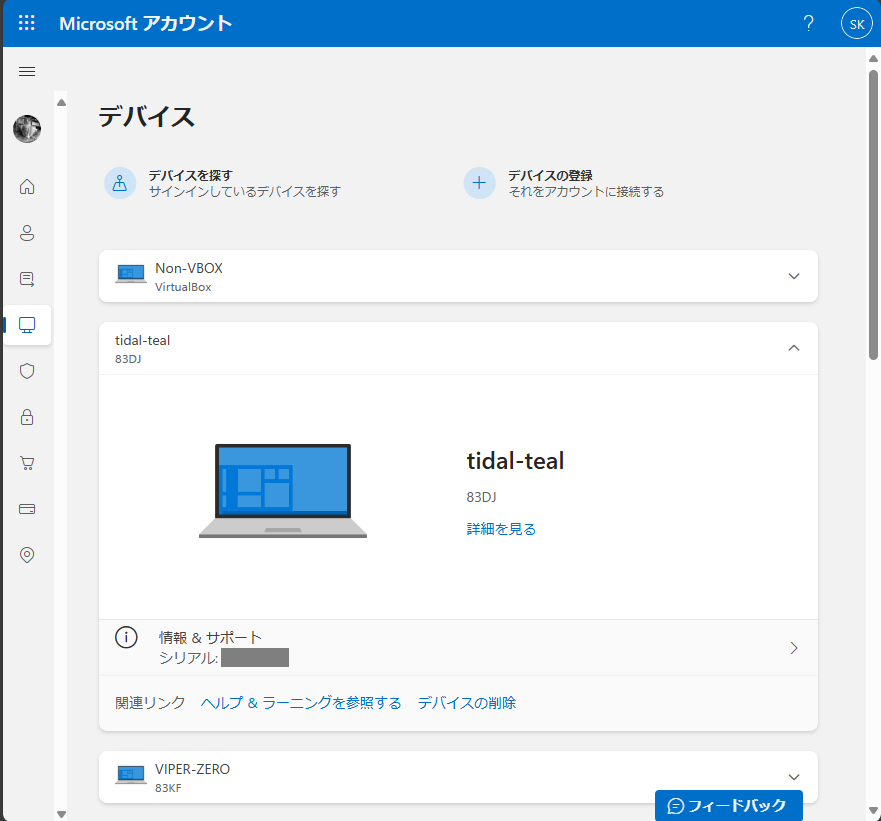Click the info circle icon beside 情報 & サポート
The width and height of the screenshot is (881, 821).
click(126, 637)
